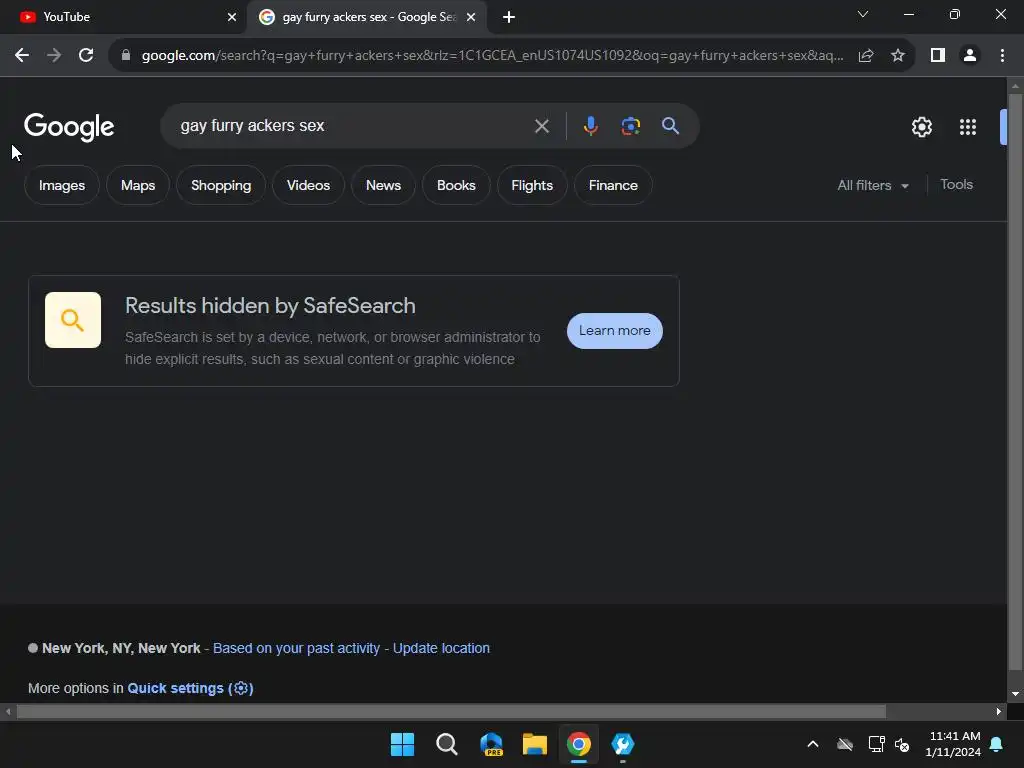Clear the Google search box text
This screenshot has width=1024, height=768.
[542, 126]
